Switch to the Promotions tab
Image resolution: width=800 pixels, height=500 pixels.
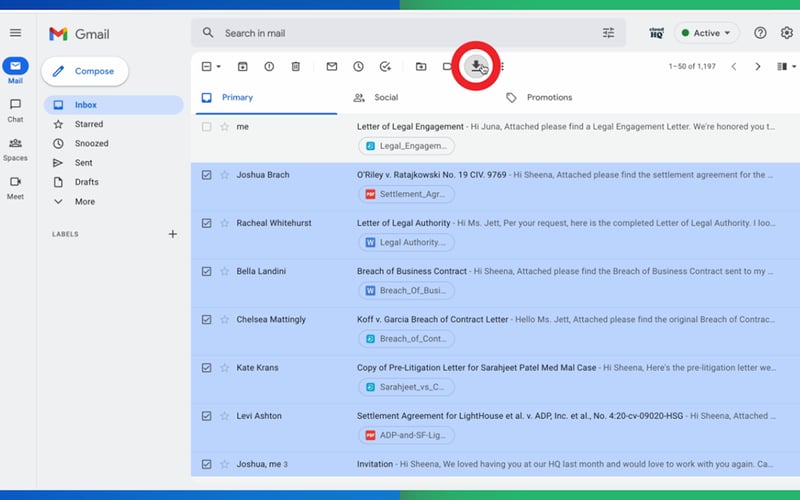coord(539,97)
